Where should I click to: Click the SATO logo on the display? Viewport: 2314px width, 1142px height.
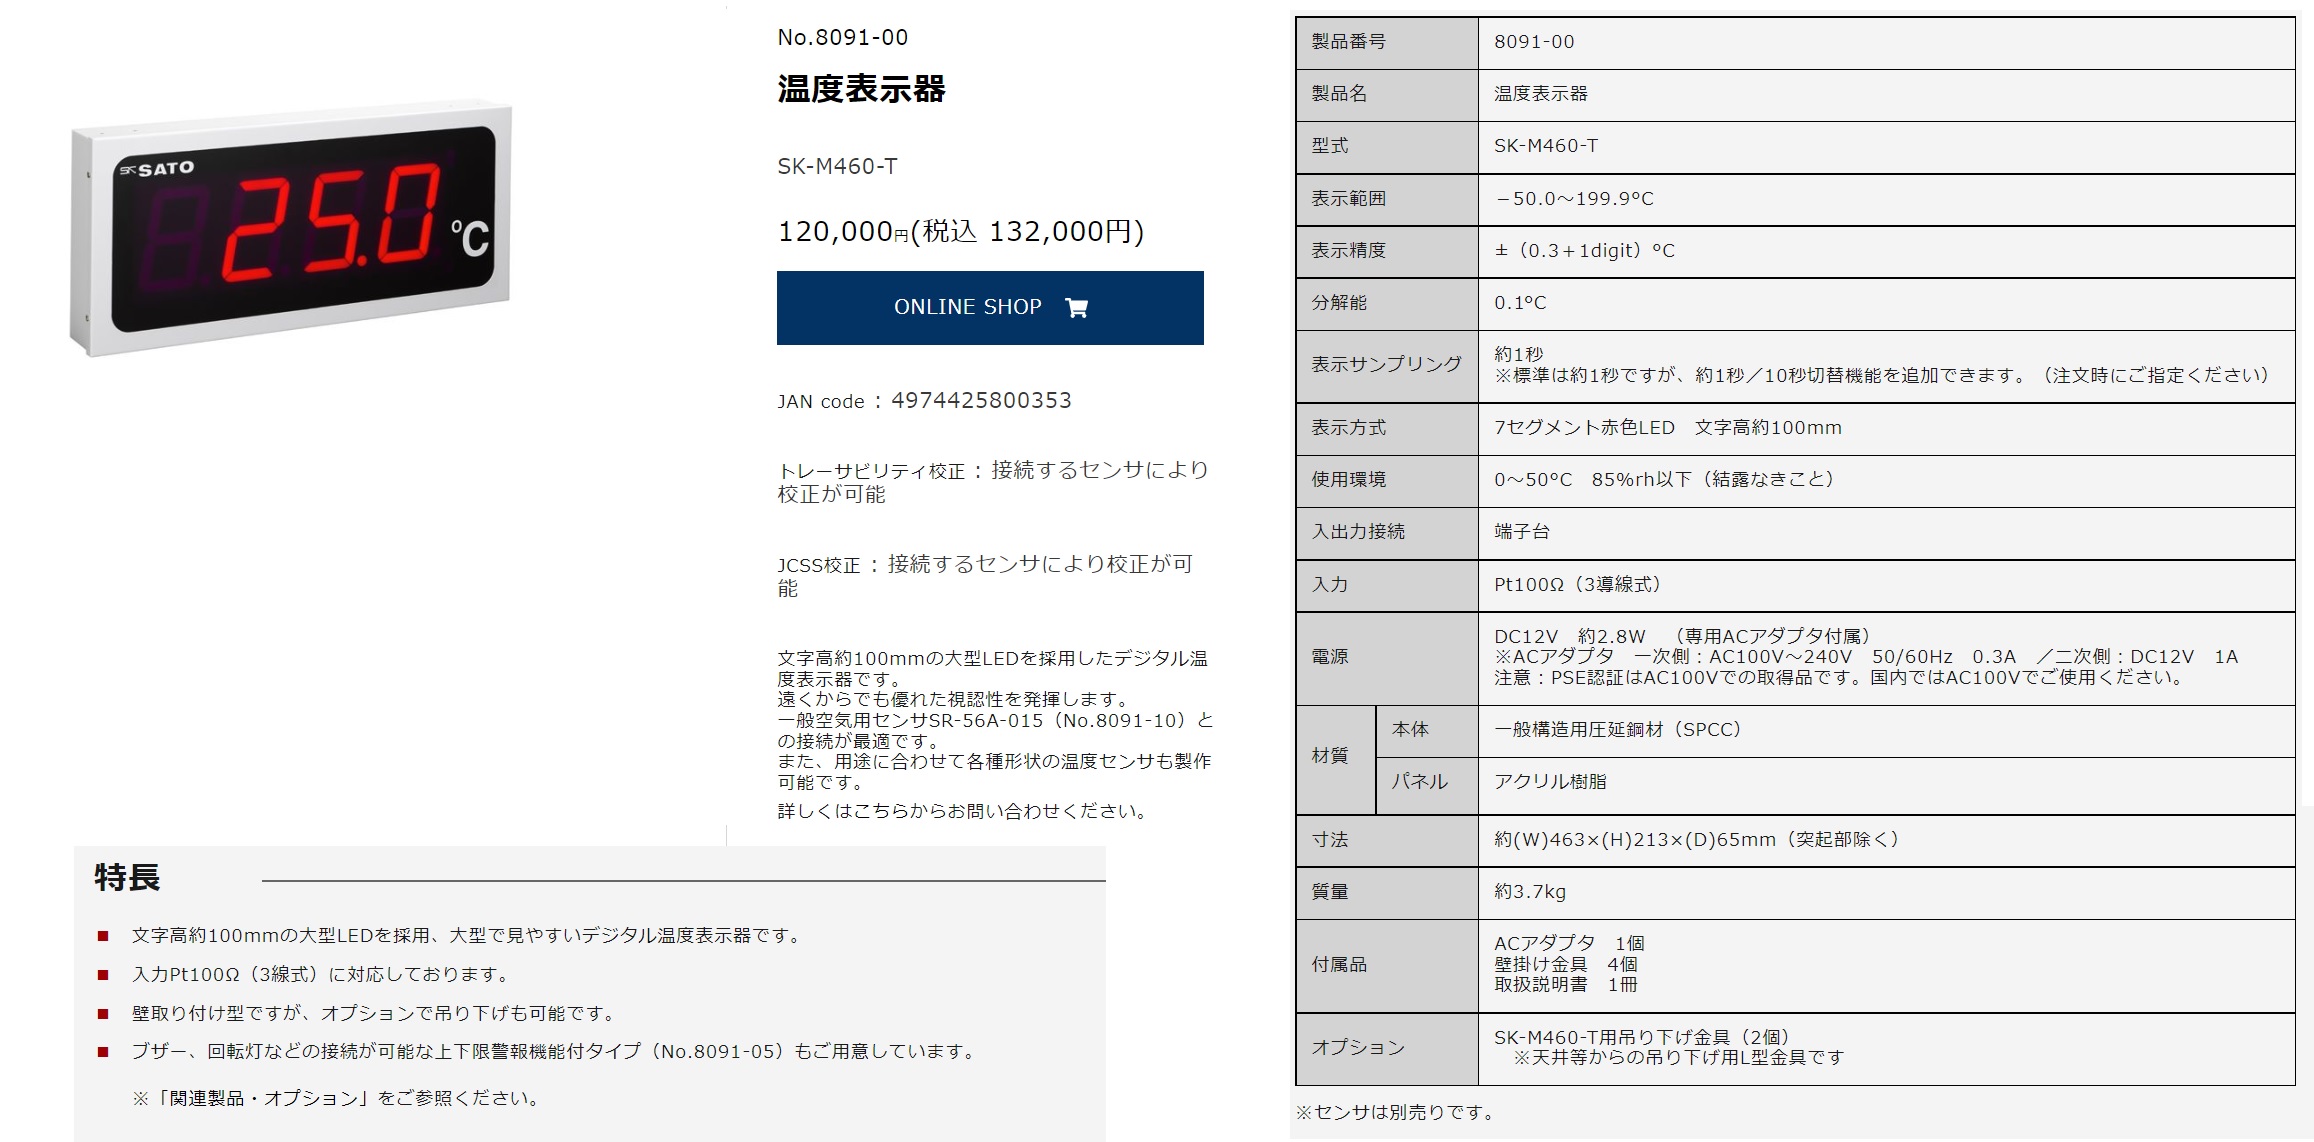[x=157, y=169]
